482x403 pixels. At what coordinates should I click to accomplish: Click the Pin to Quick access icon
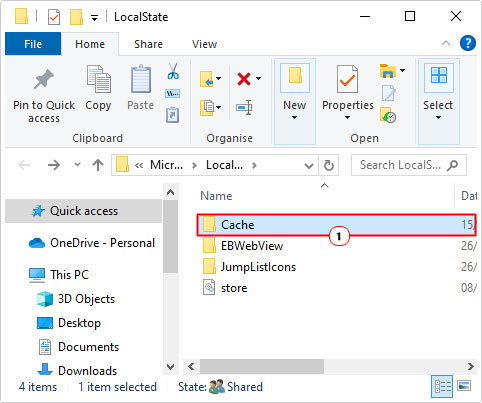click(x=44, y=79)
